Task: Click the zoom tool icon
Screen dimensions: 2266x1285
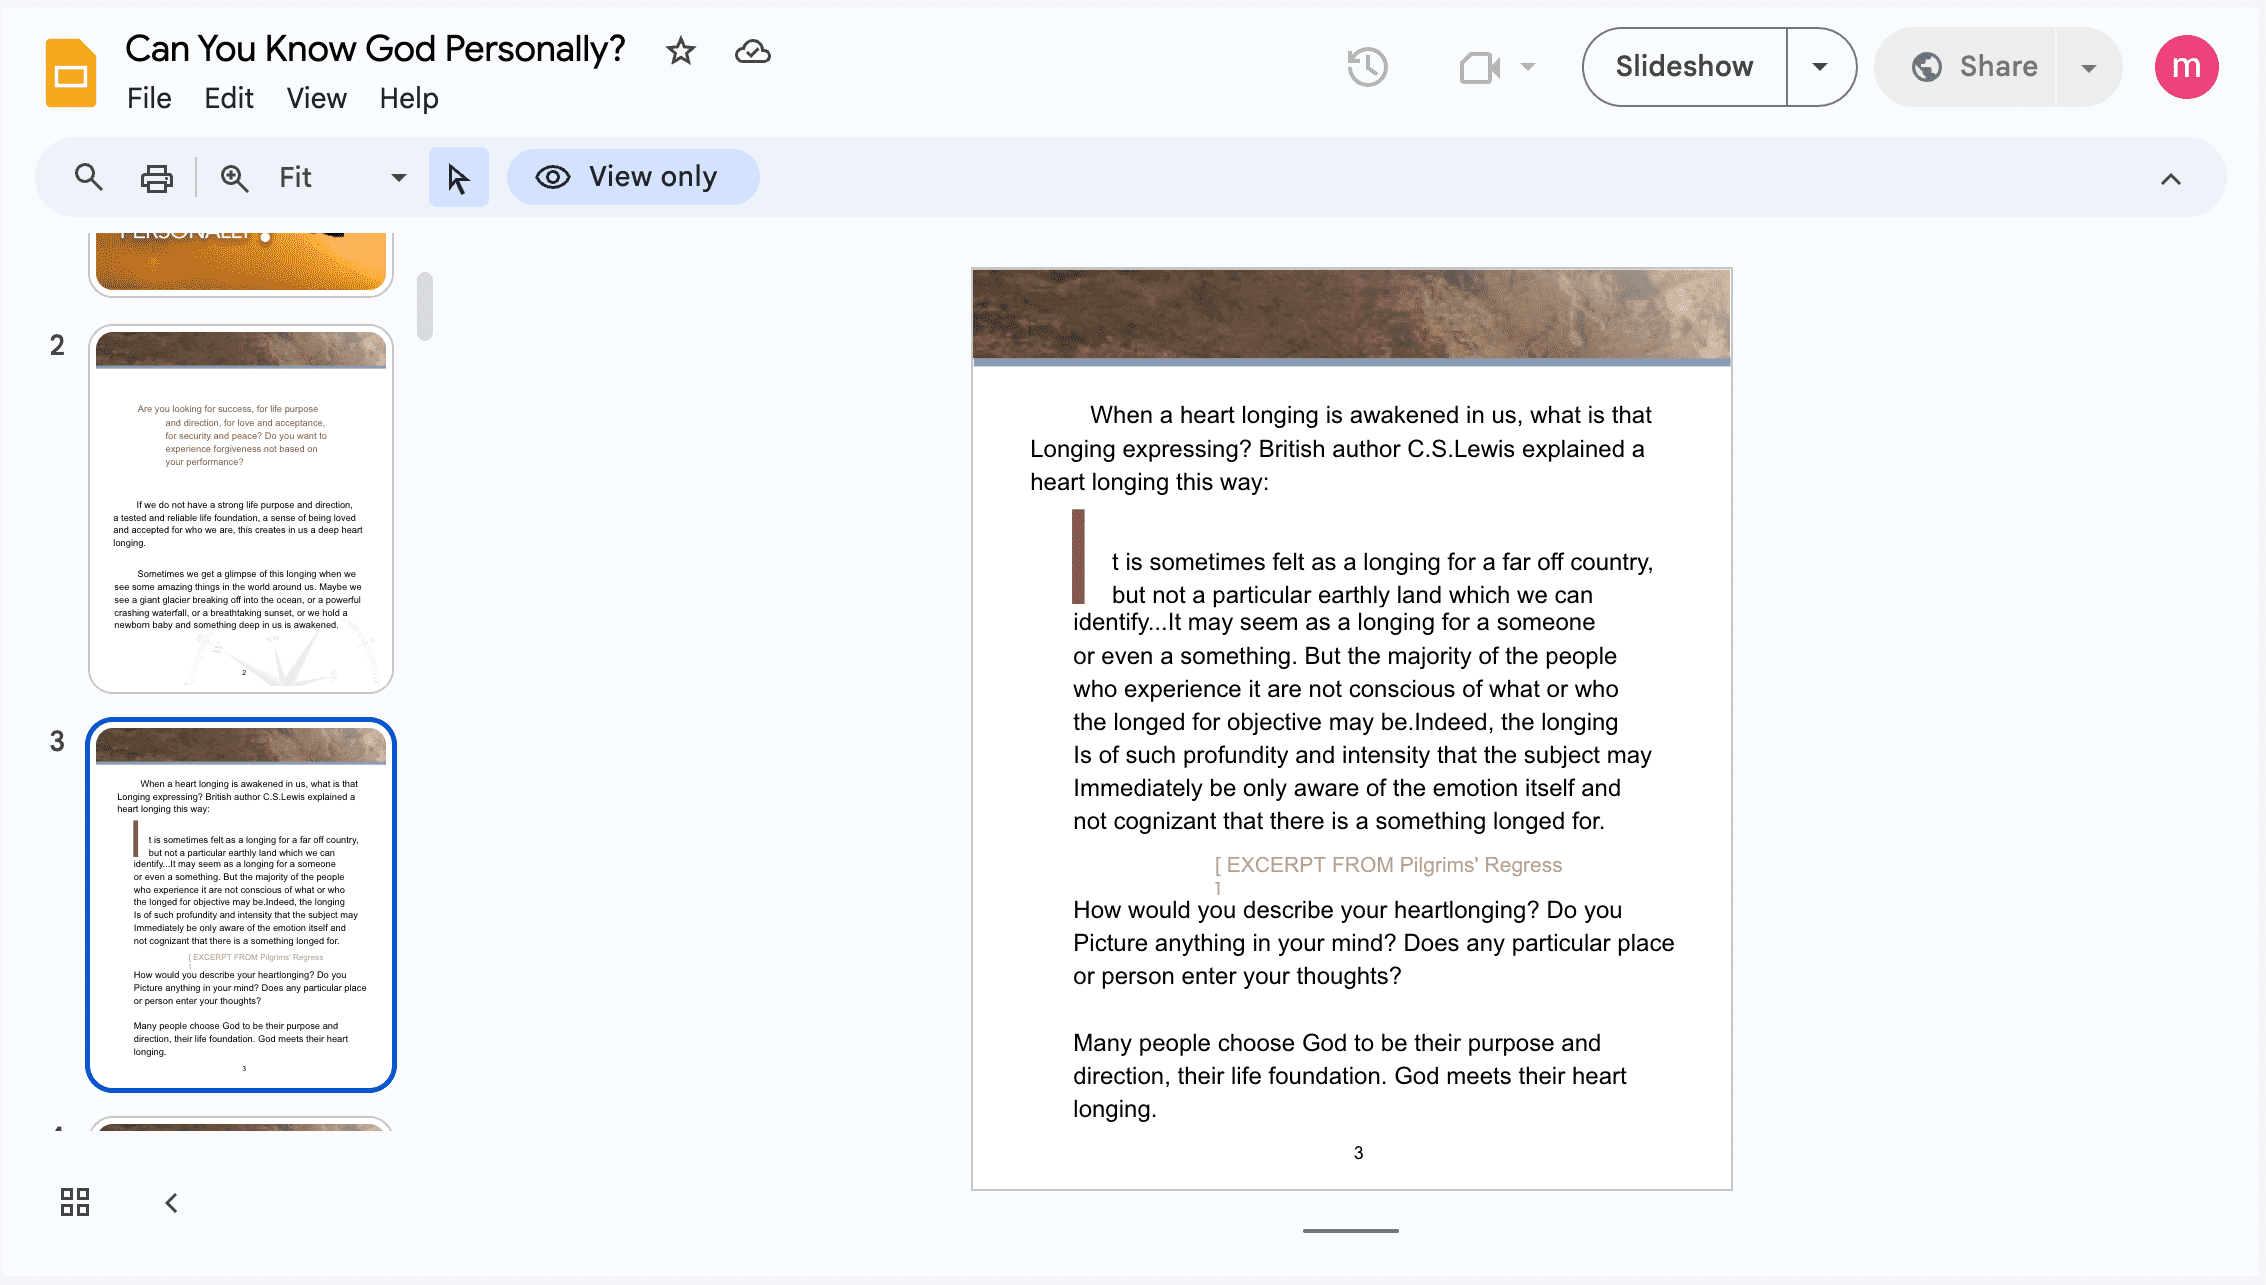Action: click(x=235, y=178)
